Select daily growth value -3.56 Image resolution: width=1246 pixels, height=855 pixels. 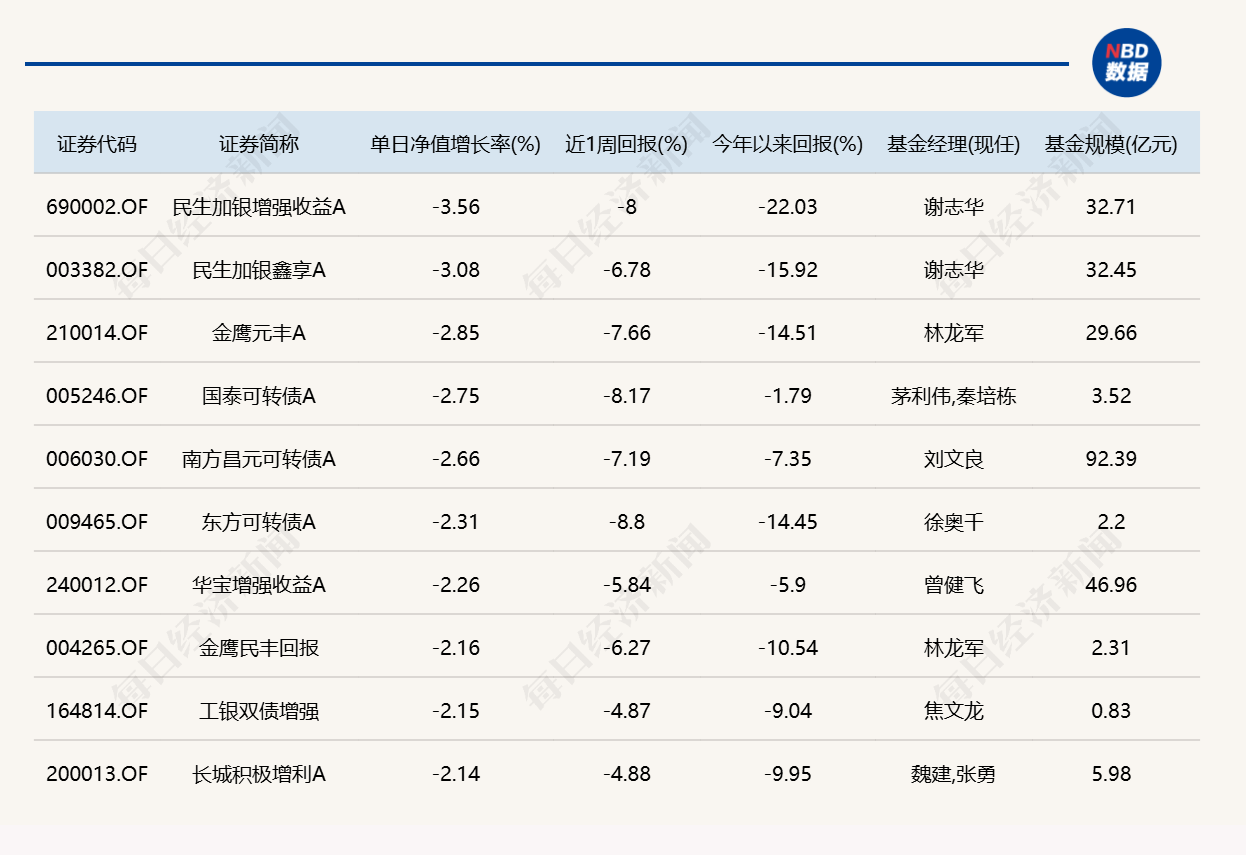point(456,207)
